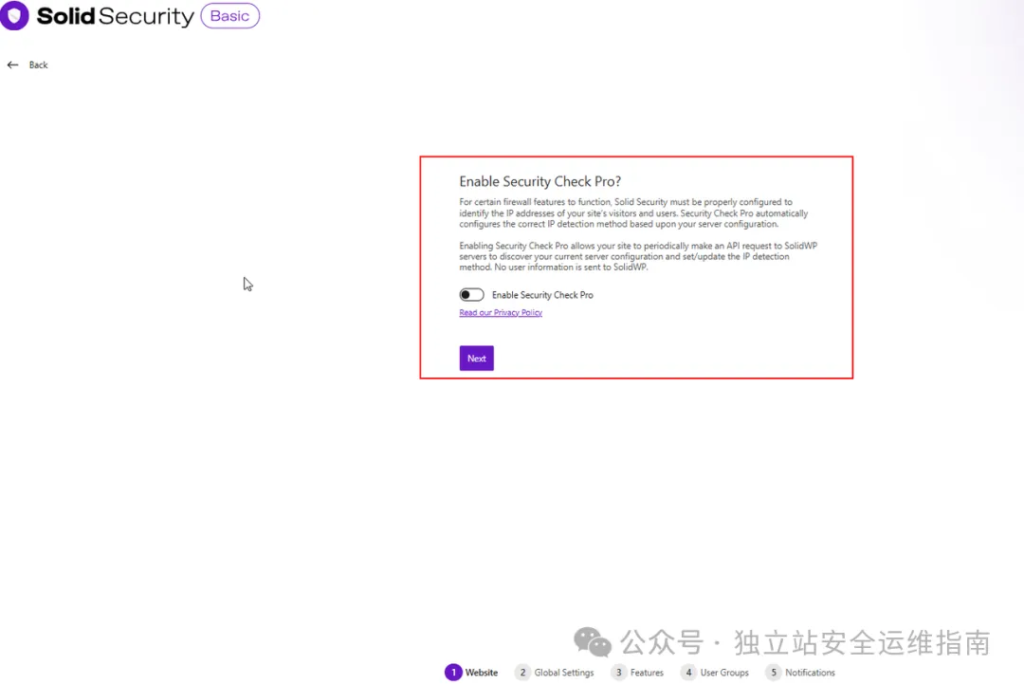
Task: Open the Read our Privacy Policy link
Action: (x=500, y=312)
